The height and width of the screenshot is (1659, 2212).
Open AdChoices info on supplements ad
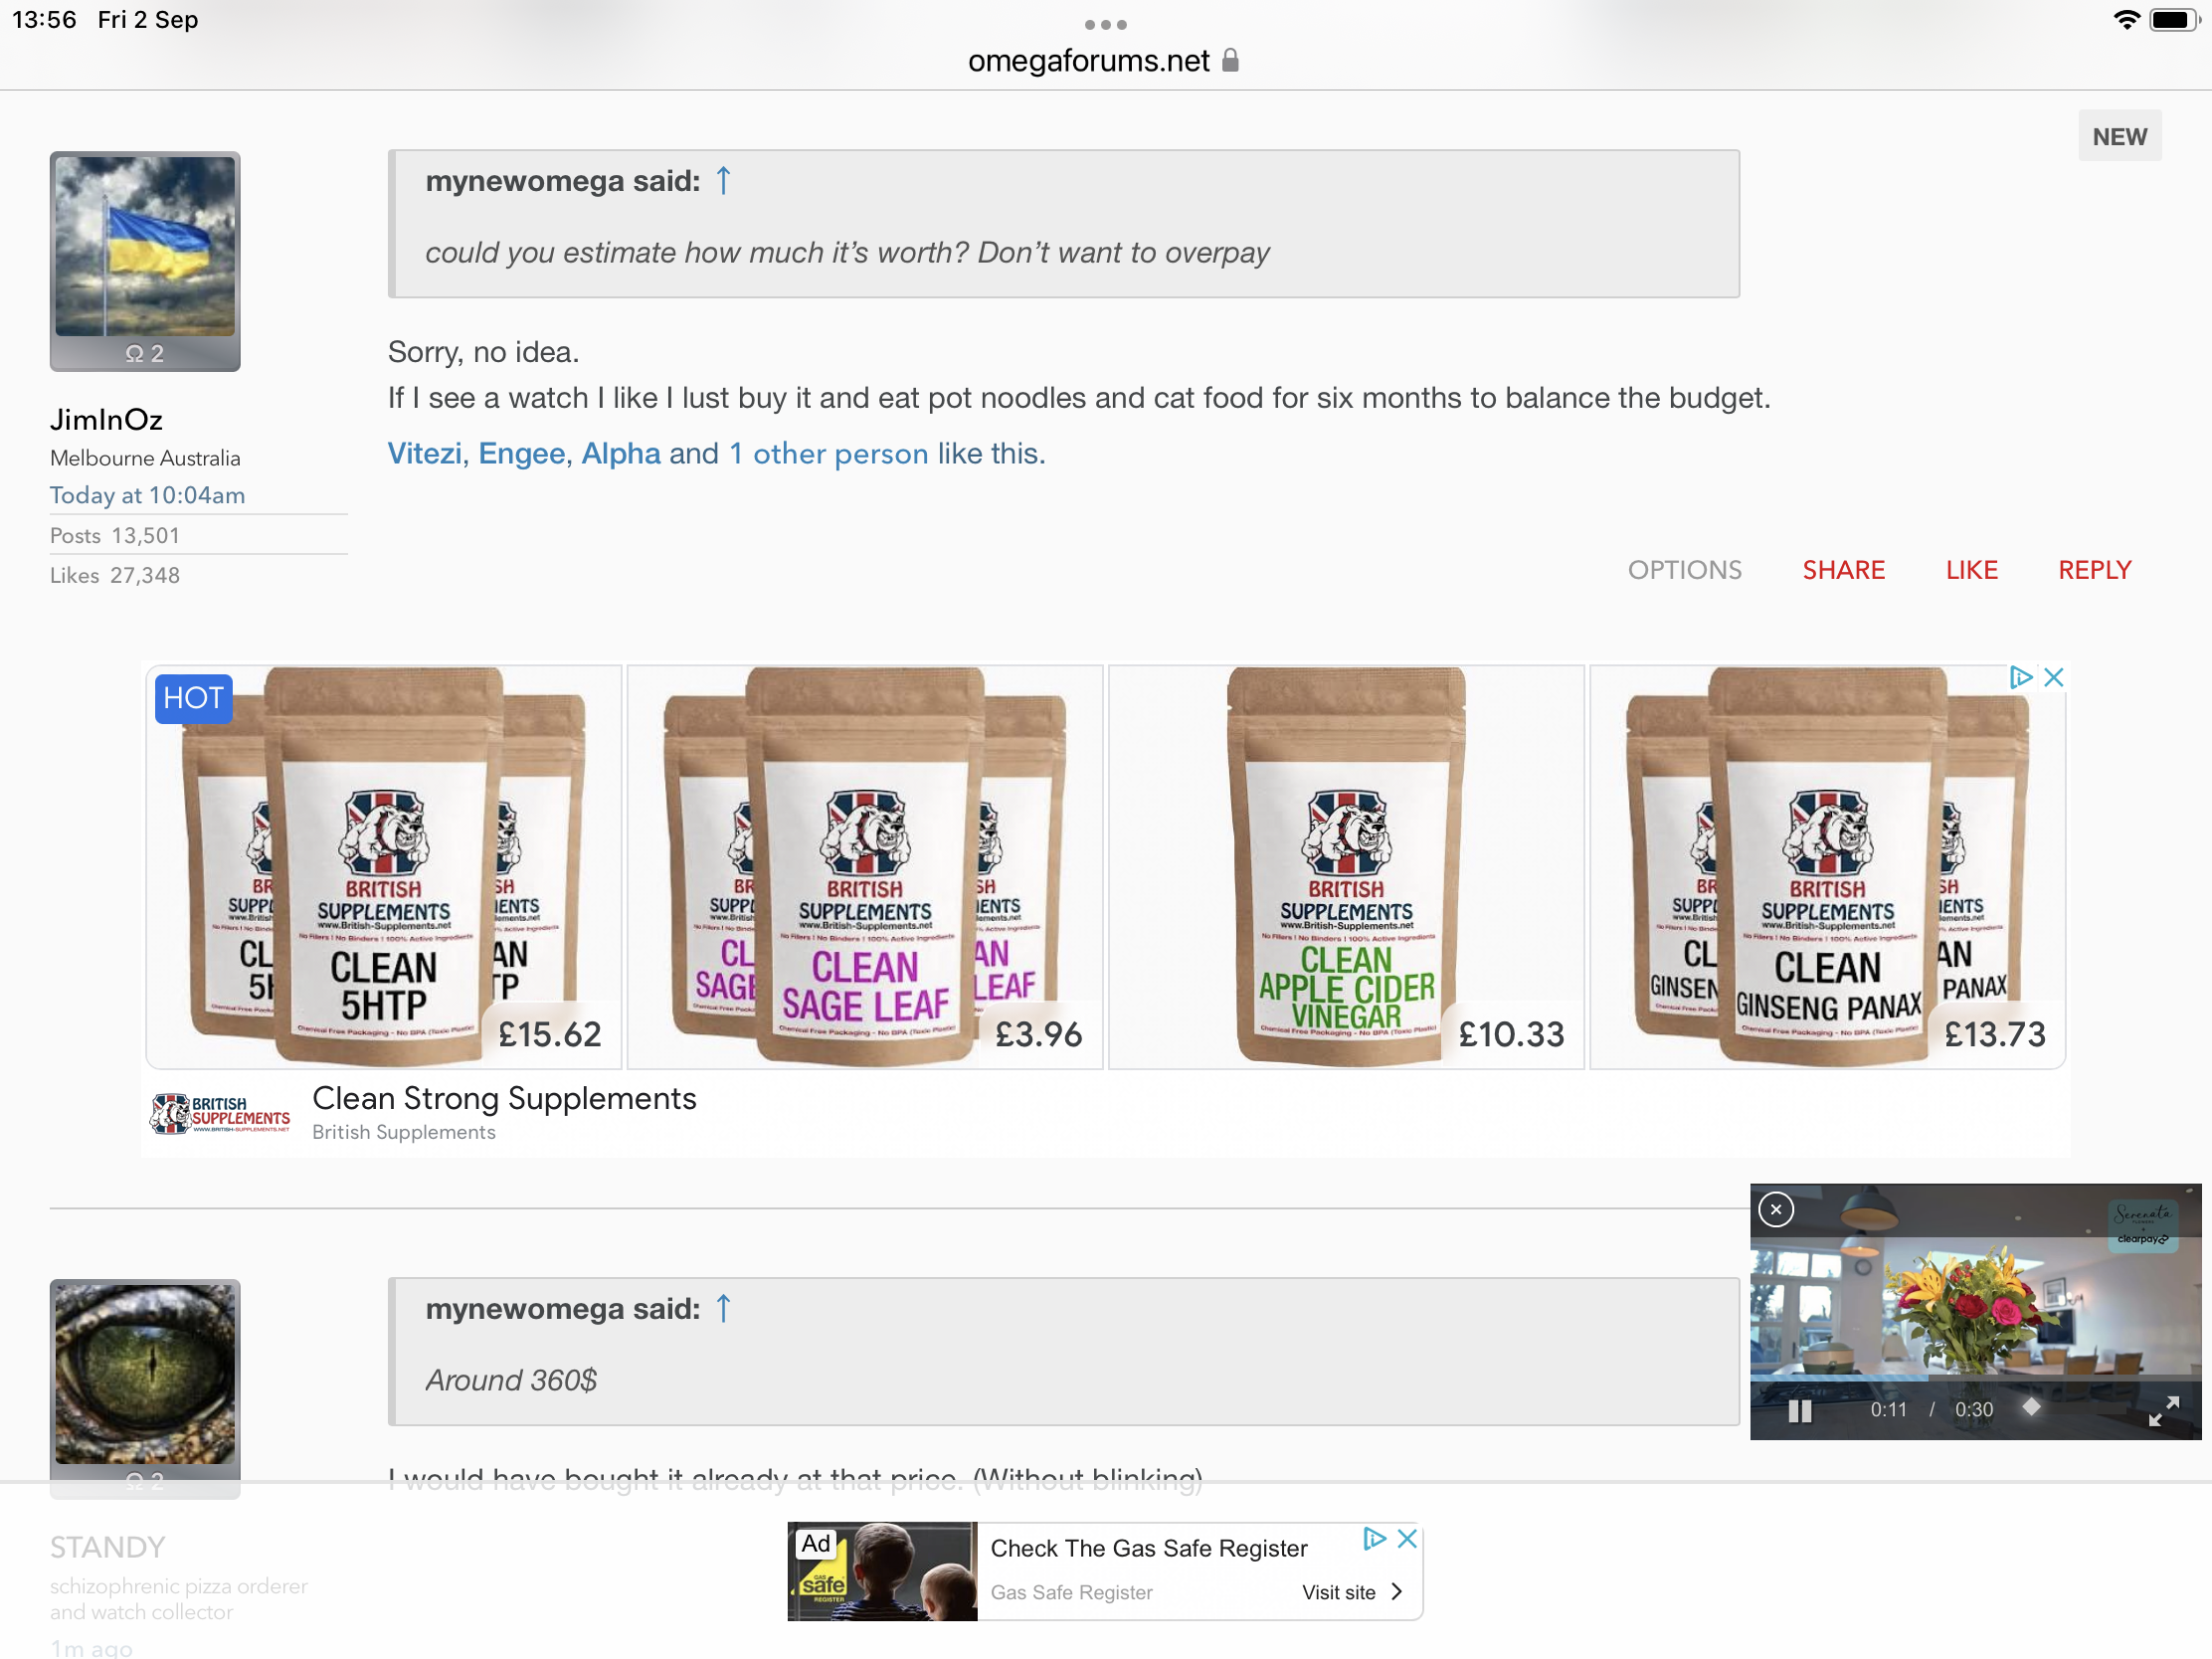point(2020,677)
